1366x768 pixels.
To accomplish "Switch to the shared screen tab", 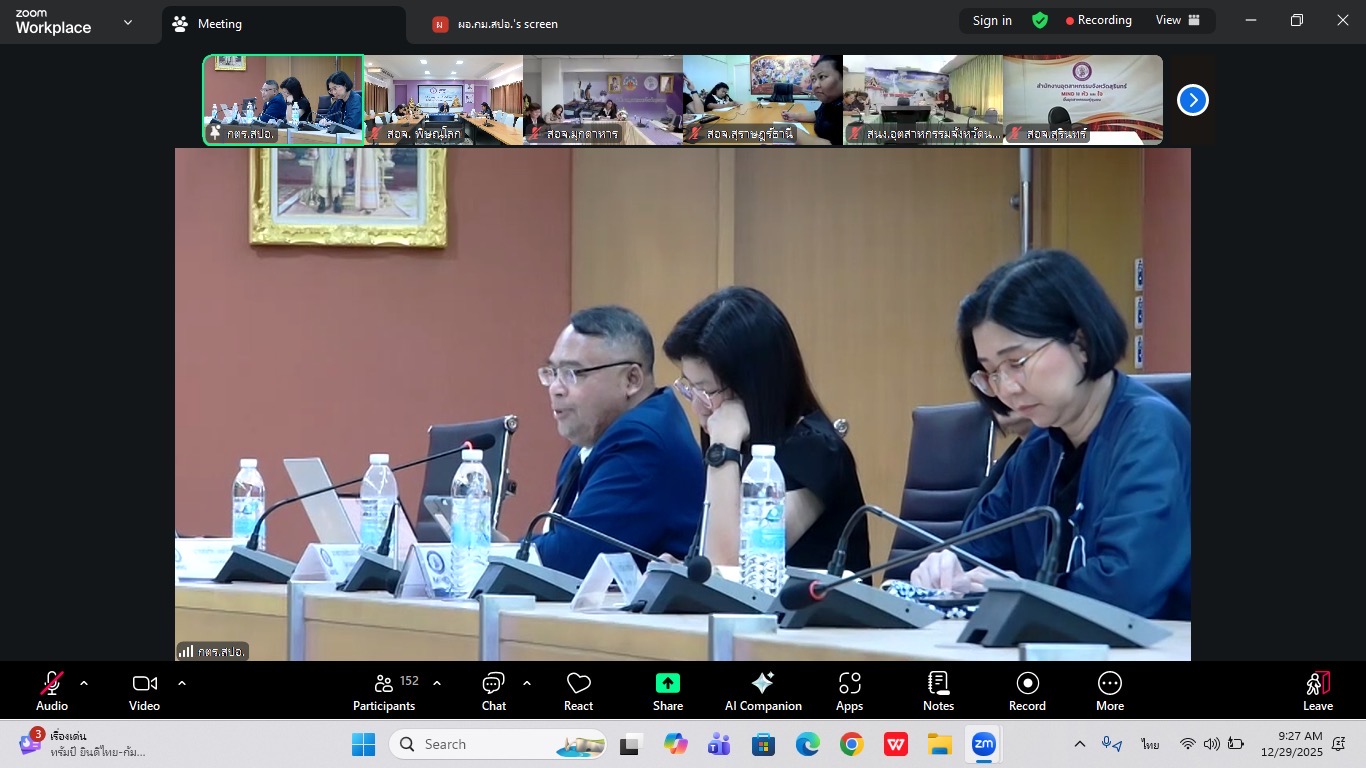I will (508, 24).
